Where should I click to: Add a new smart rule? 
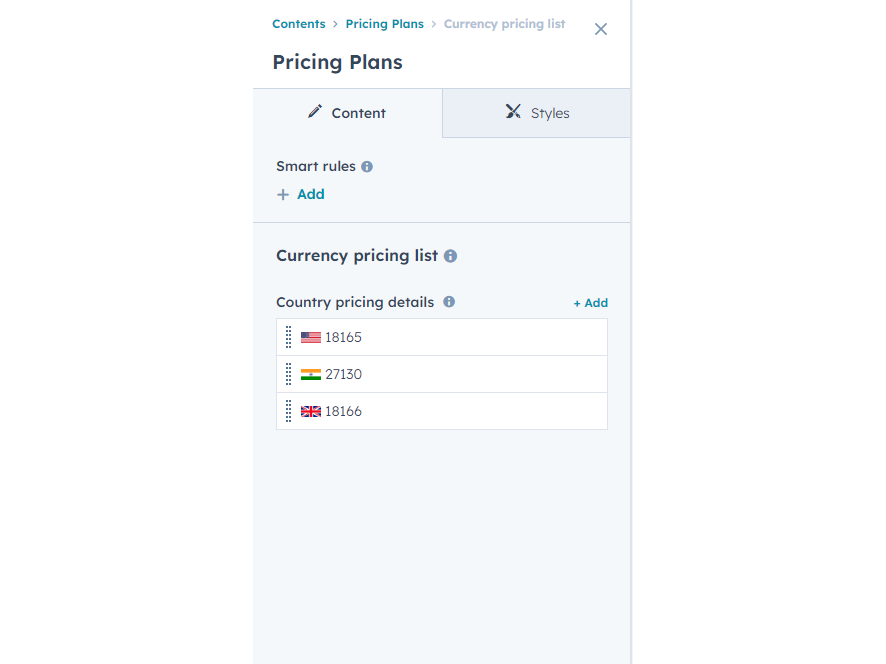coord(300,194)
